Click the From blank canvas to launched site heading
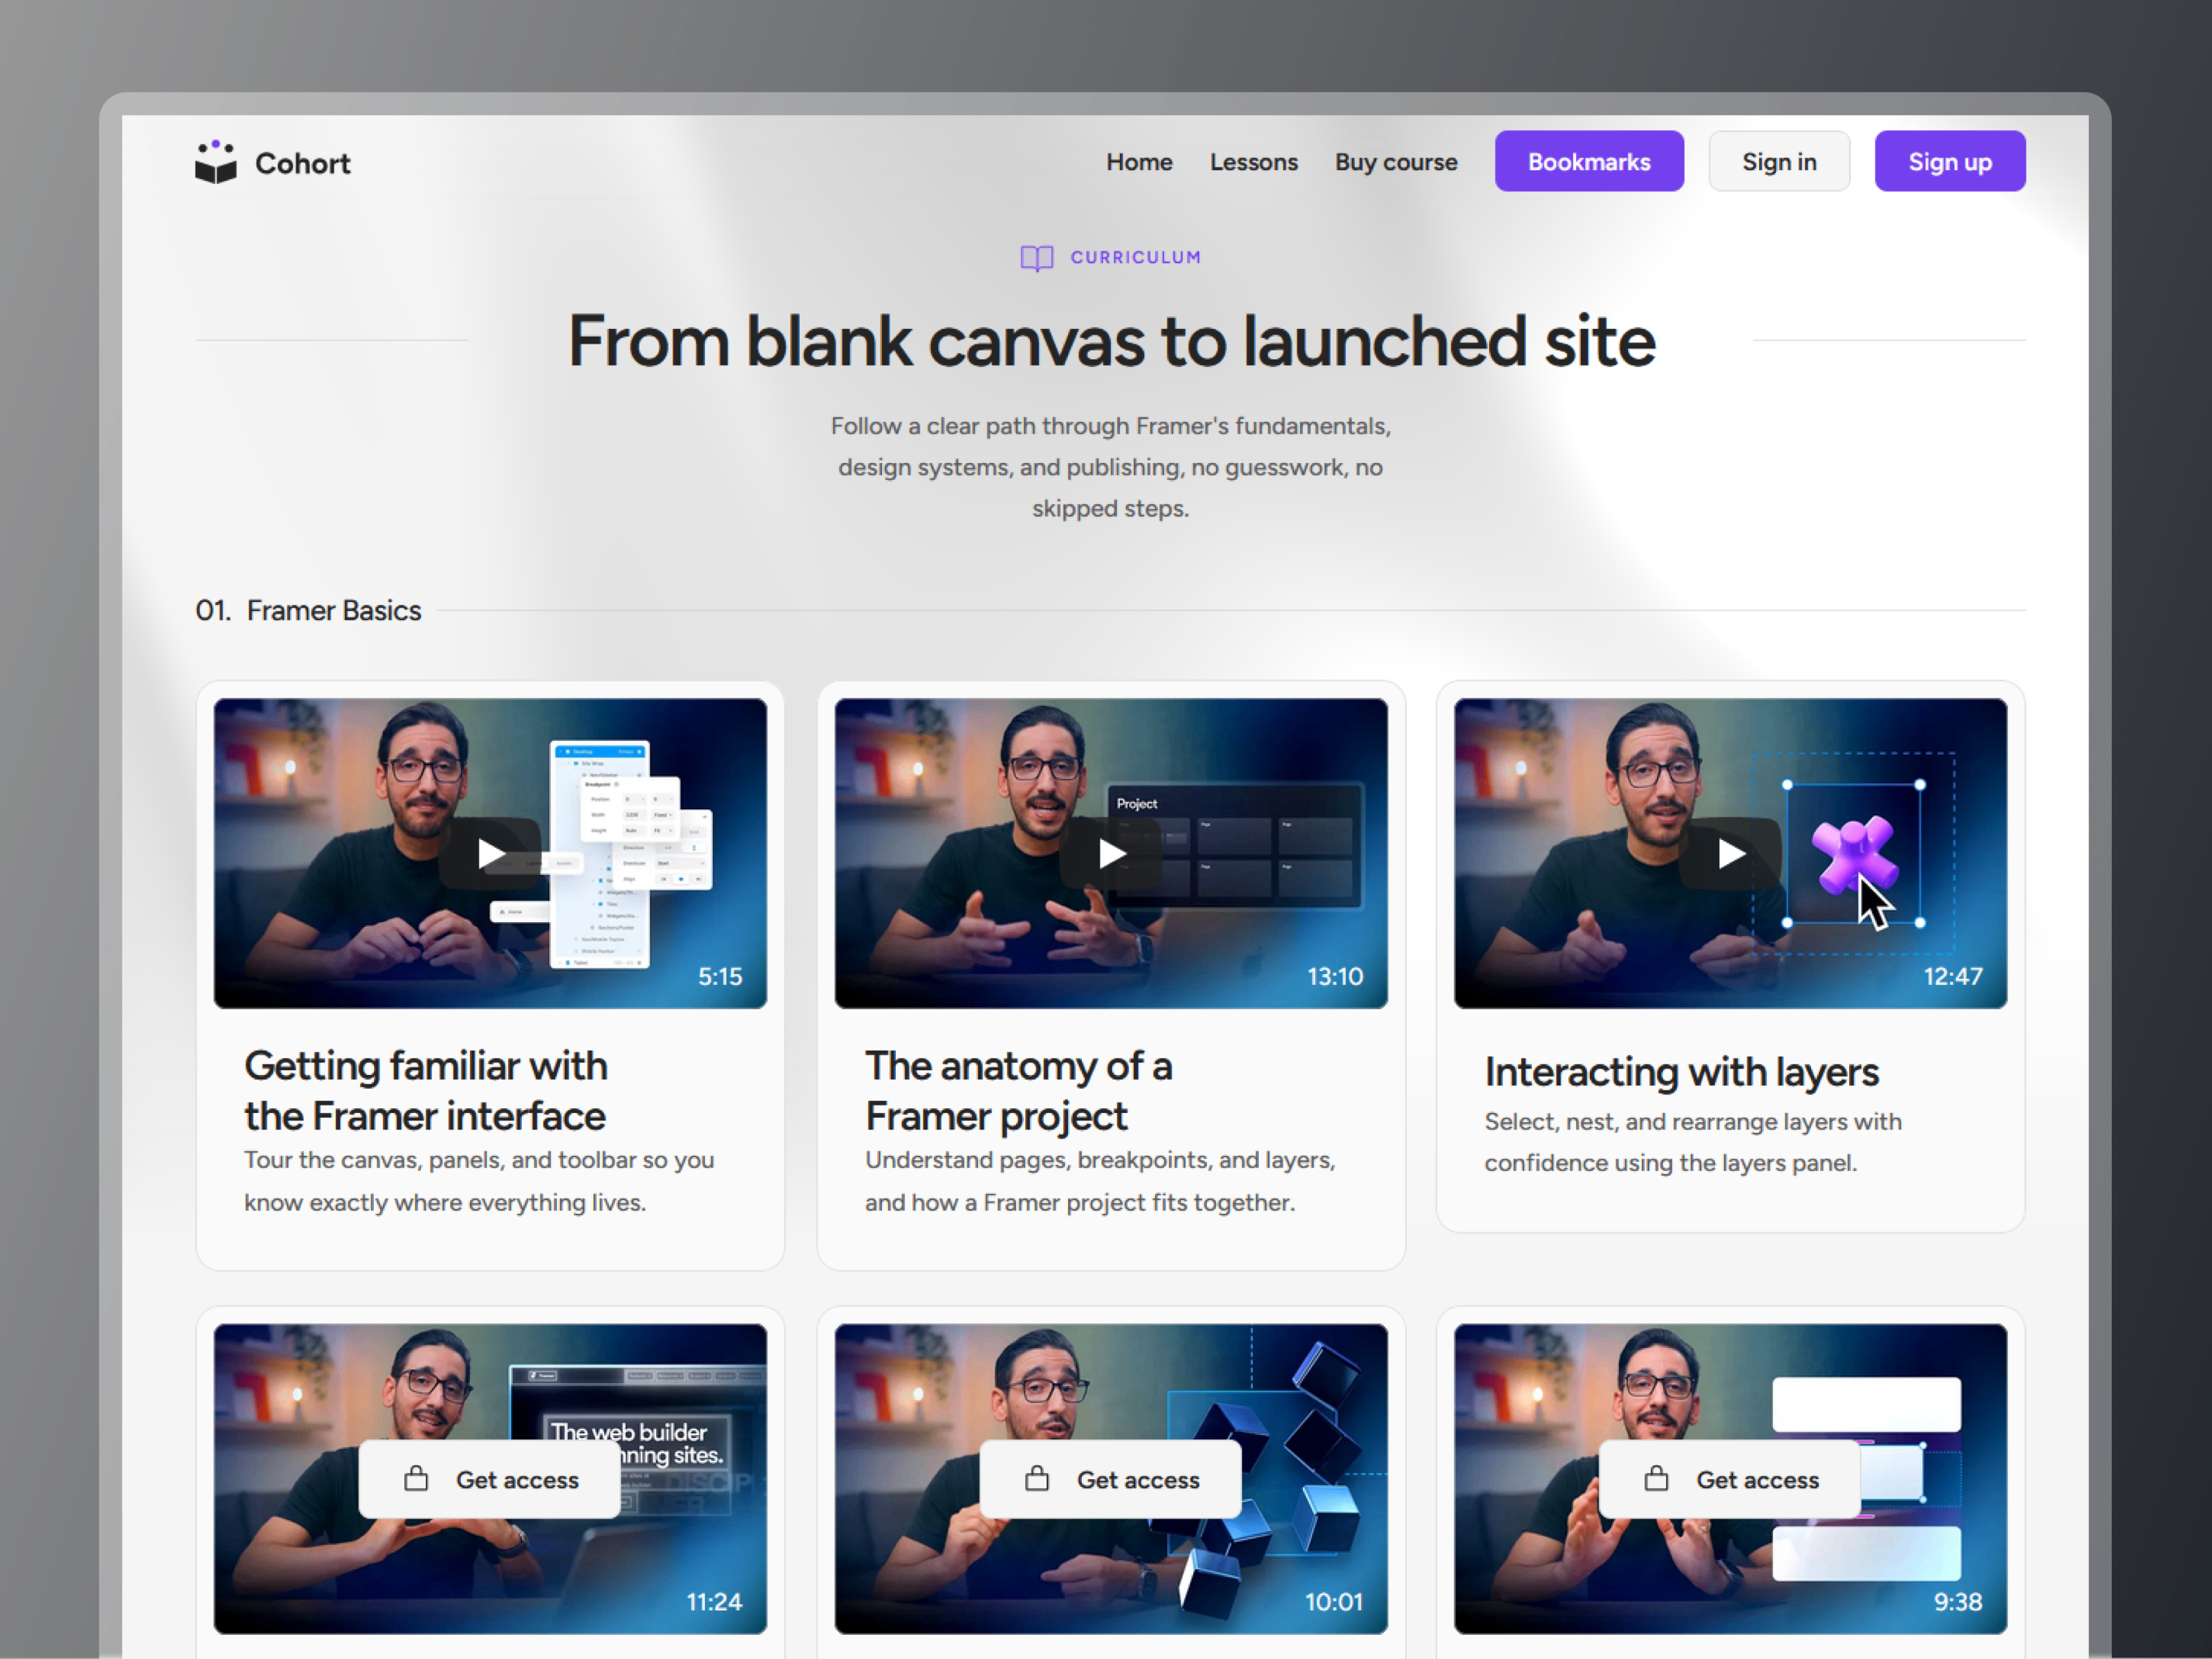 point(1111,341)
